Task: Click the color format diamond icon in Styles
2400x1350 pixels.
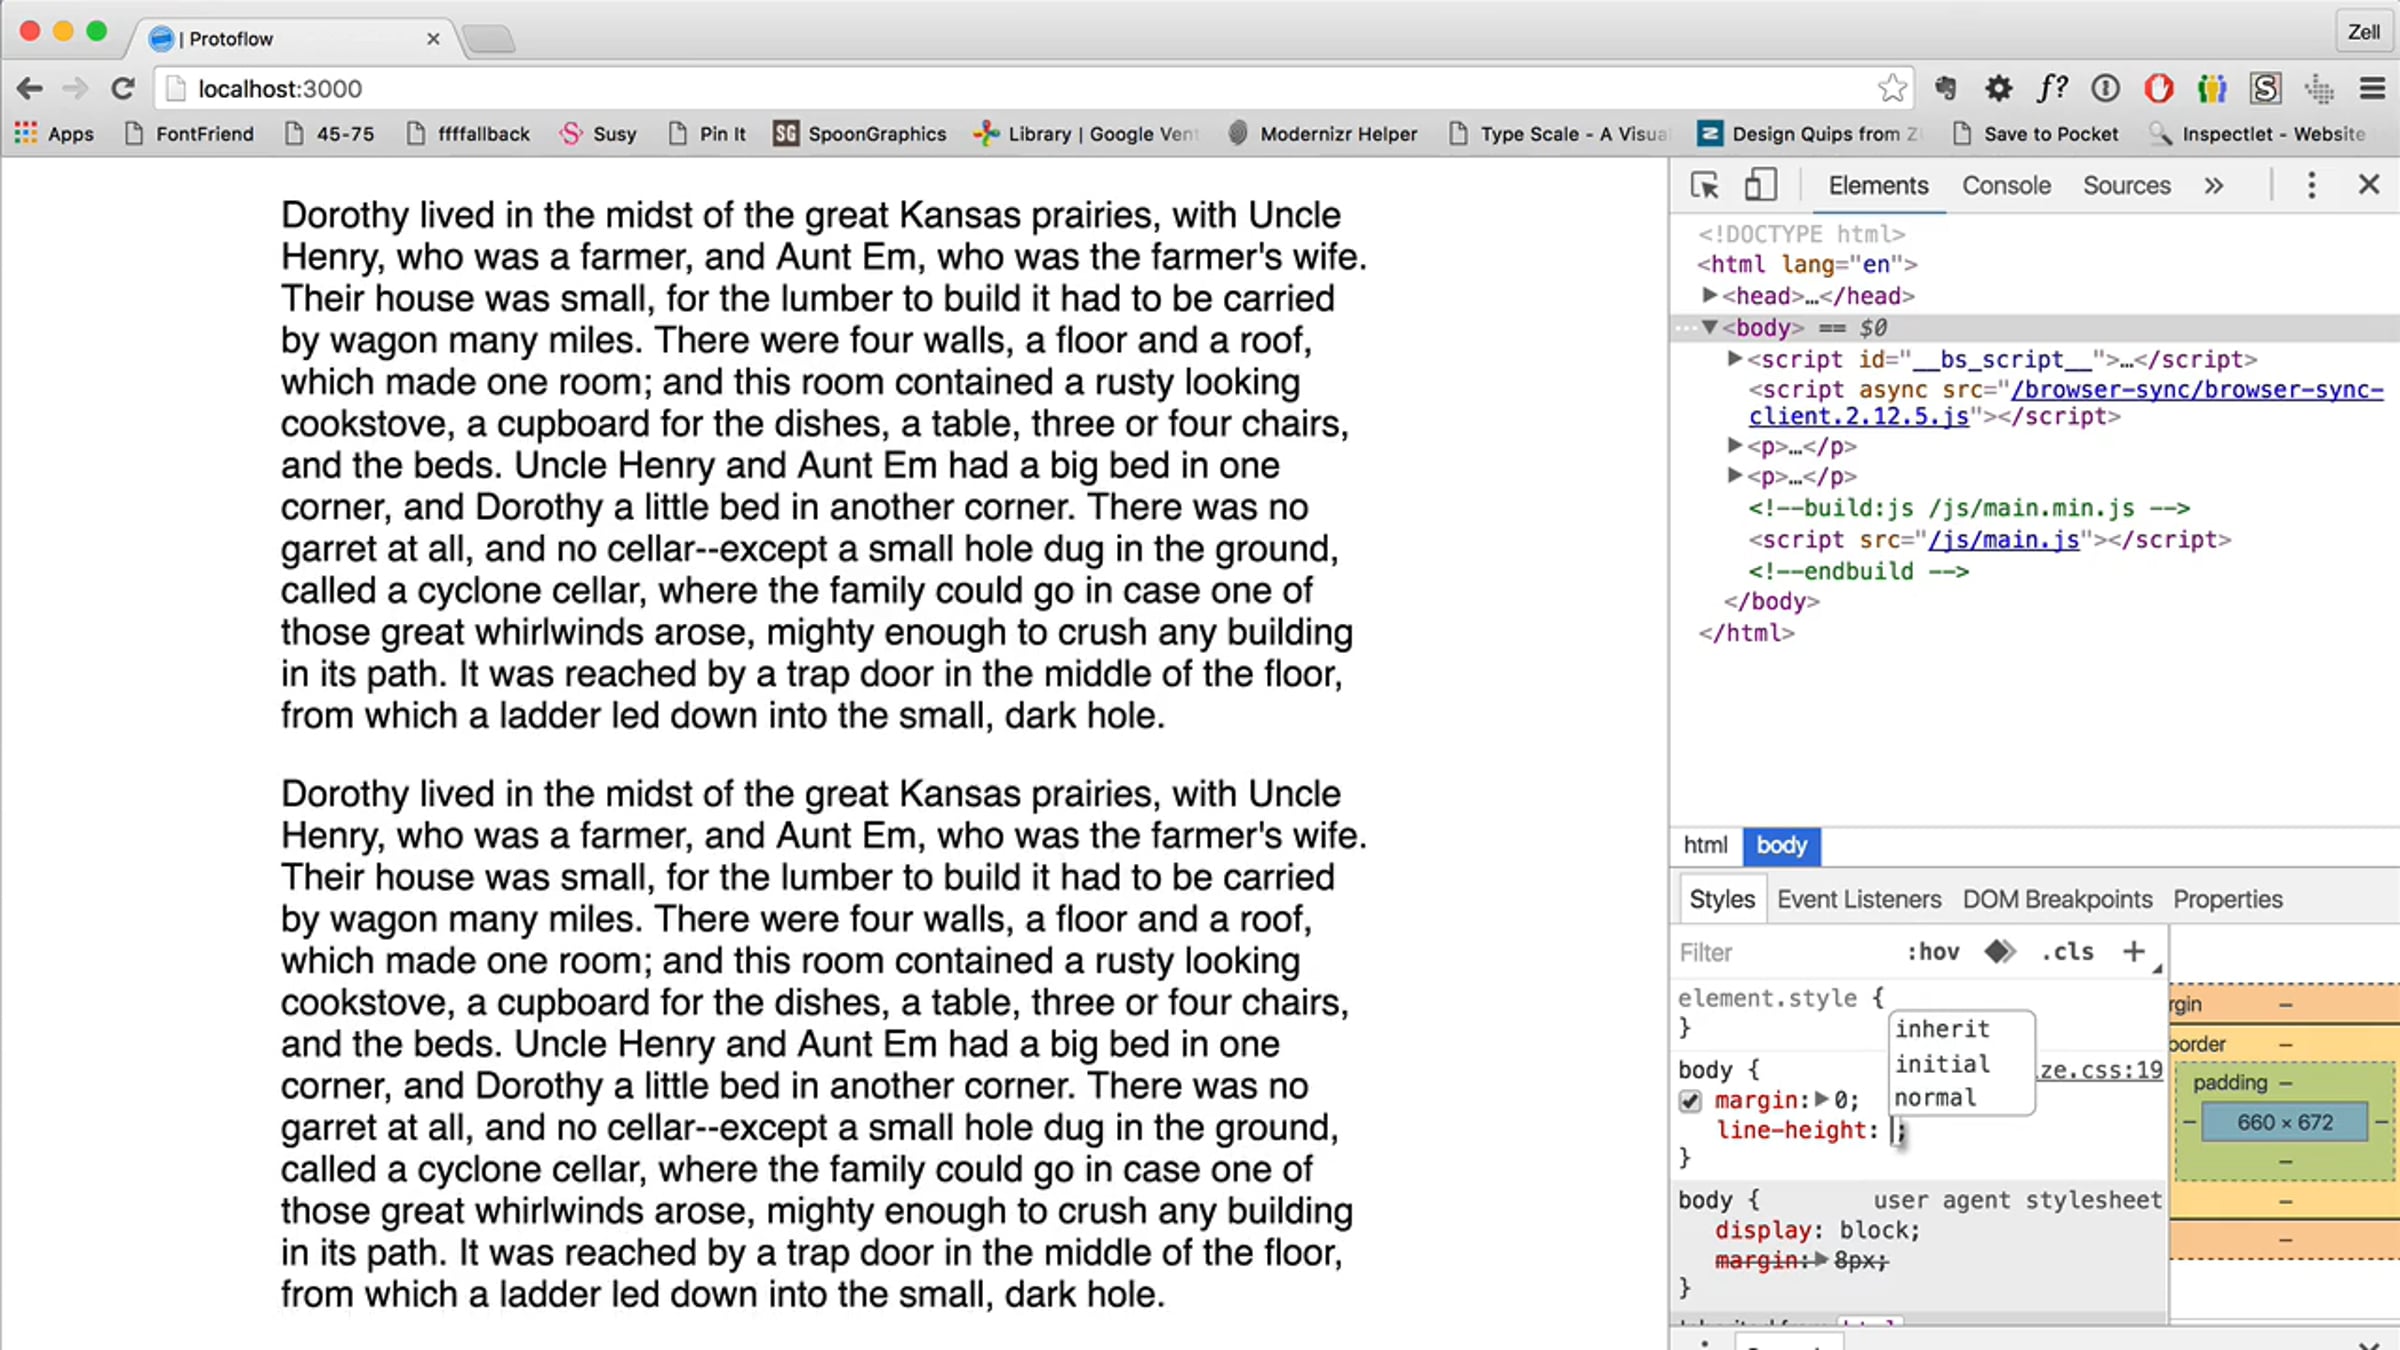Action: tap(1999, 951)
